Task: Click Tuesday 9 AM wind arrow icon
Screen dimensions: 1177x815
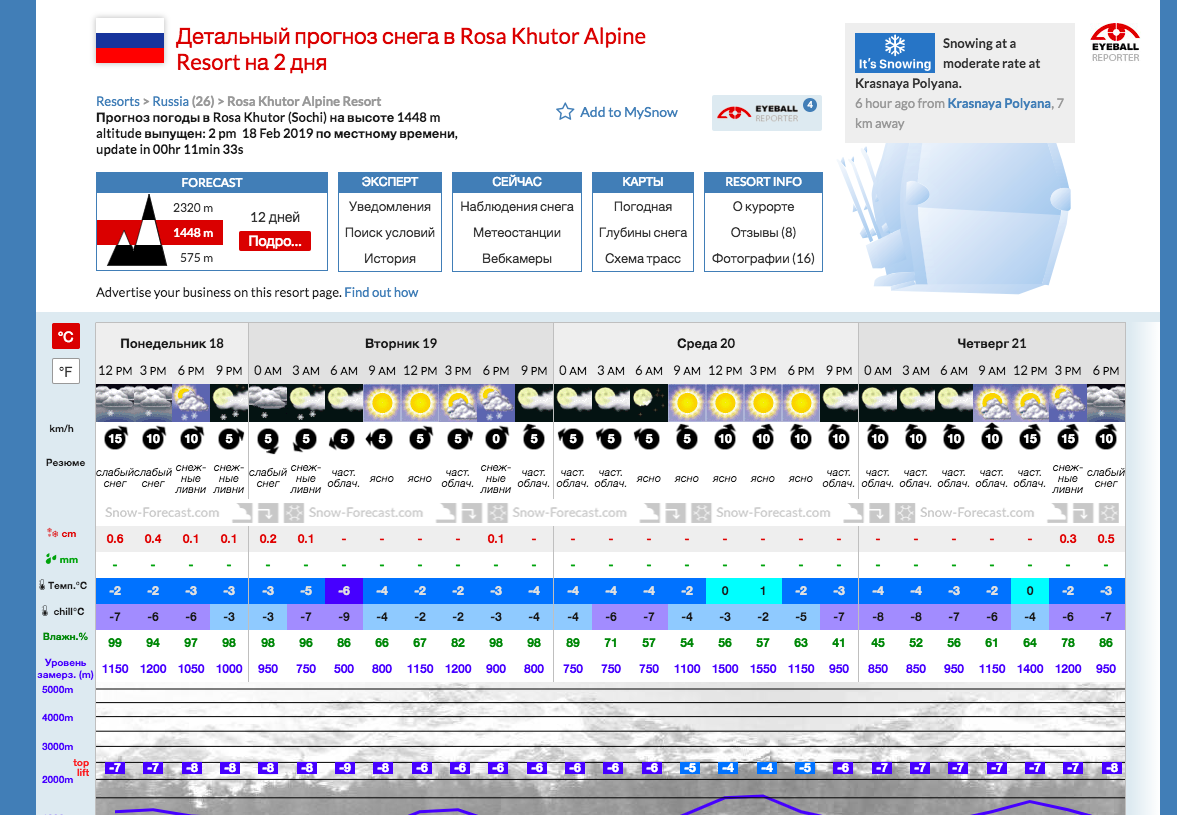Action: (x=381, y=438)
